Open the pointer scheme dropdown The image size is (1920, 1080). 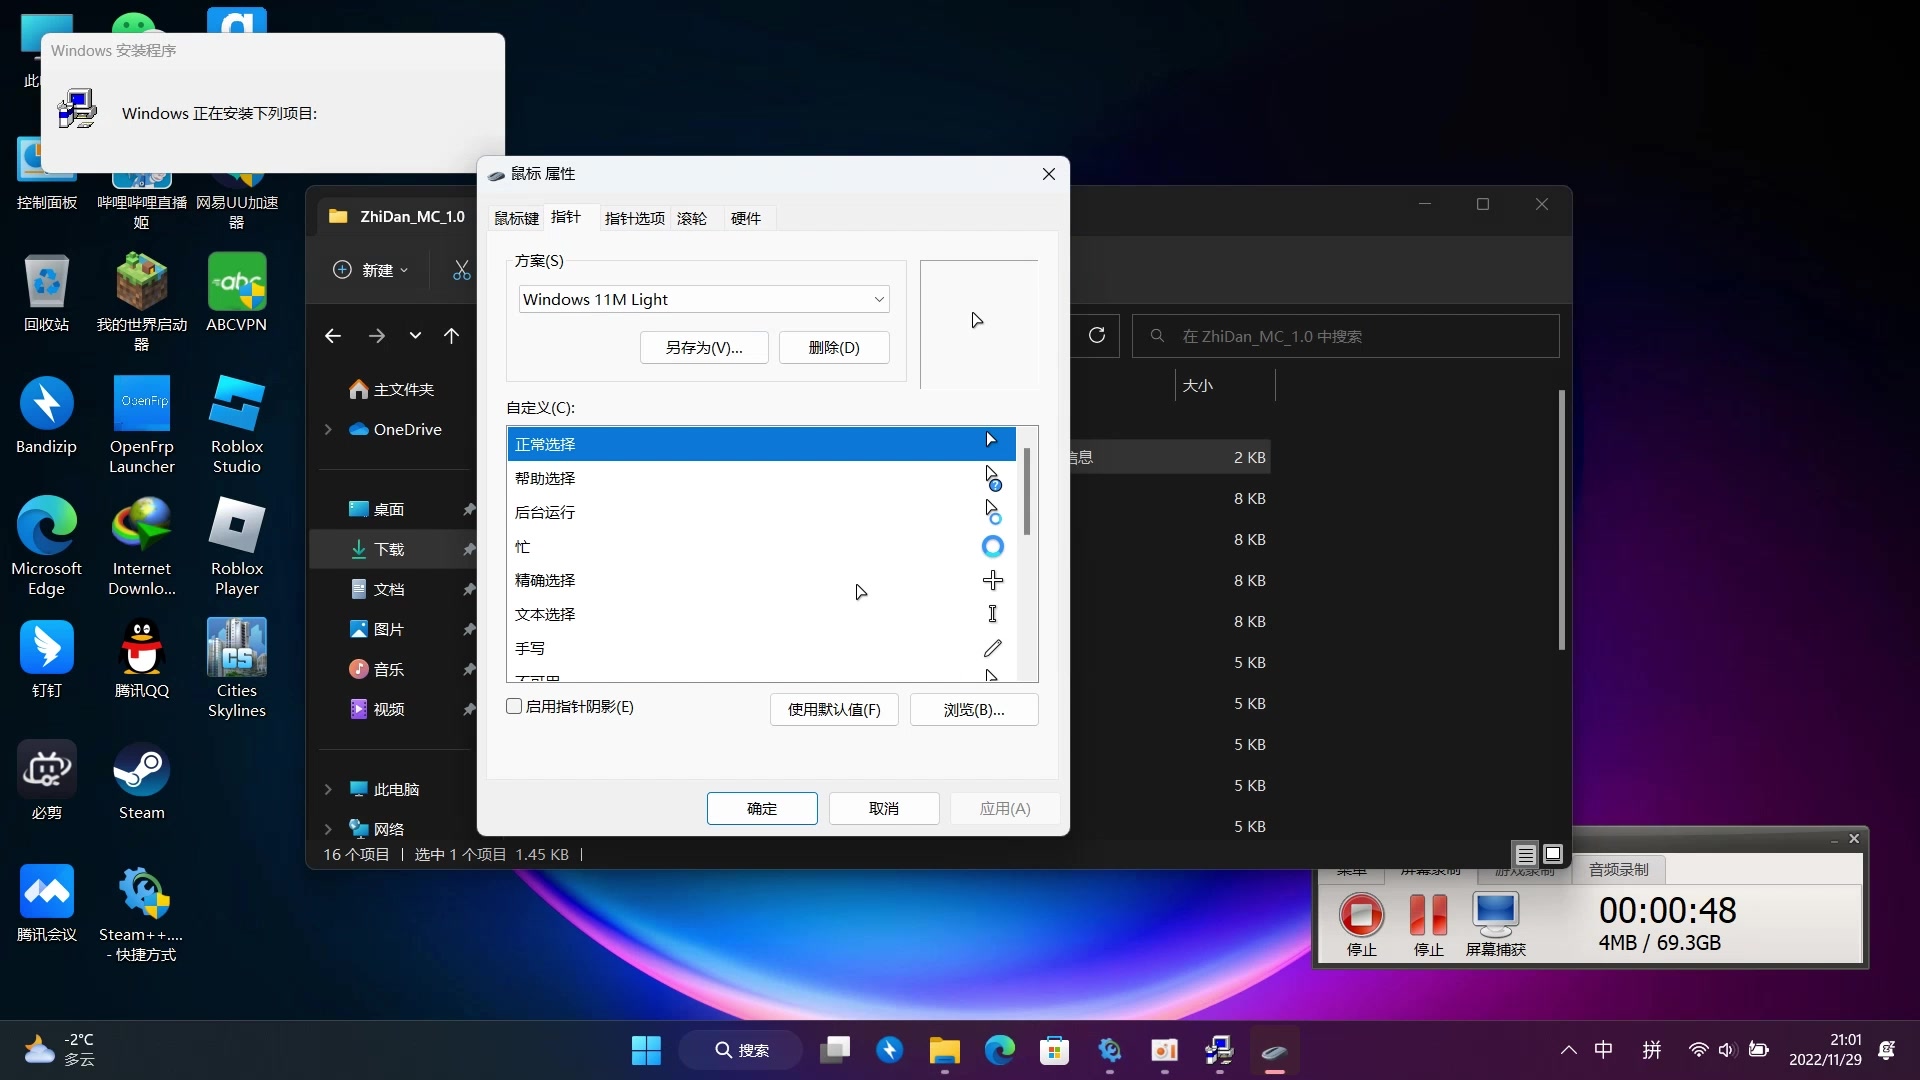pos(704,299)
